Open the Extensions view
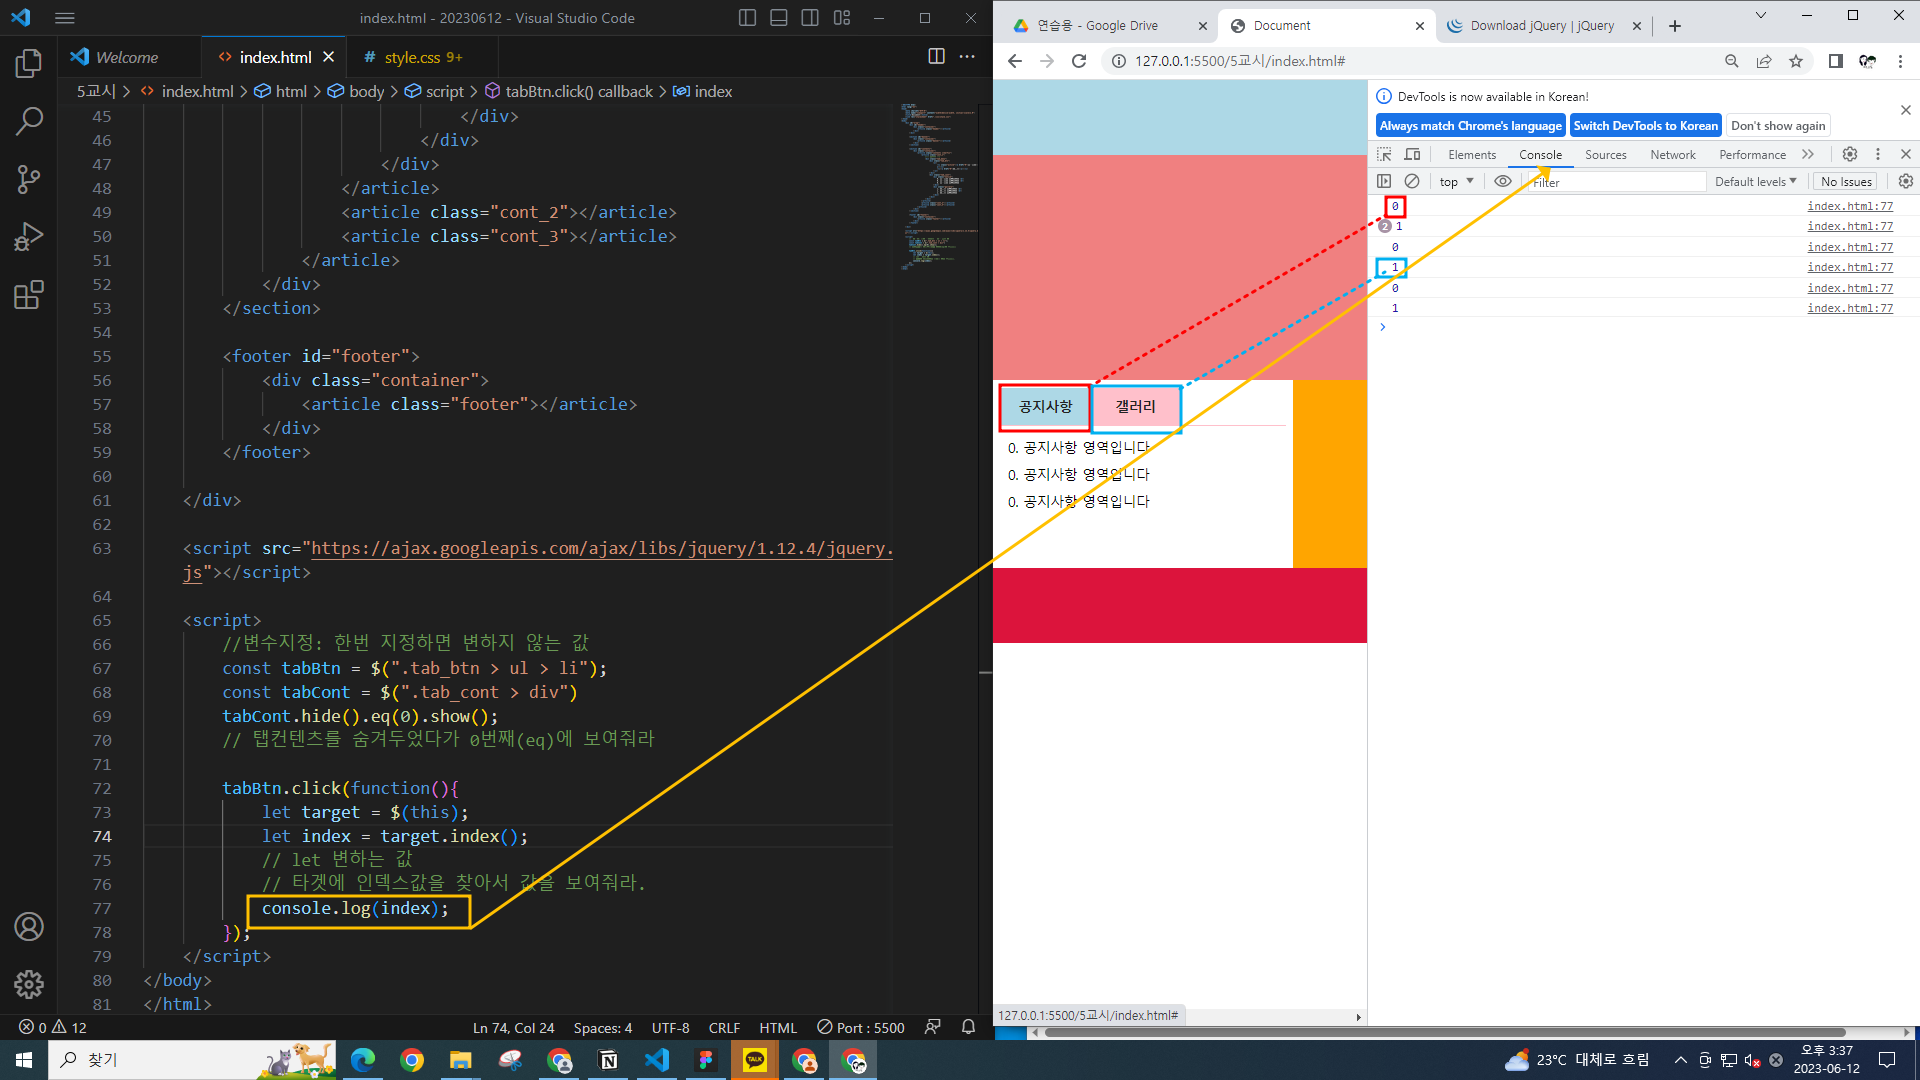The image size is (1920, 1080). 29,295
